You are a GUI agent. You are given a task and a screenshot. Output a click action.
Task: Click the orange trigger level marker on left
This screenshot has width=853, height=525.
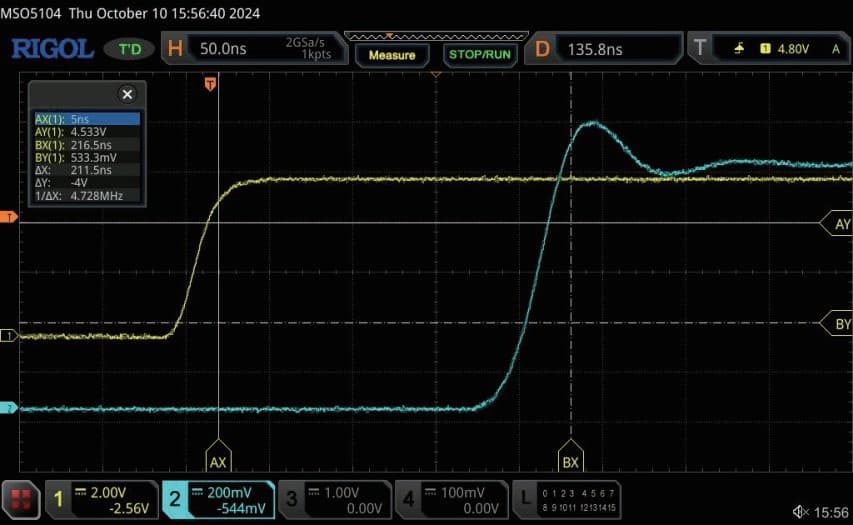pyautogui.click(x=8, y=217)
